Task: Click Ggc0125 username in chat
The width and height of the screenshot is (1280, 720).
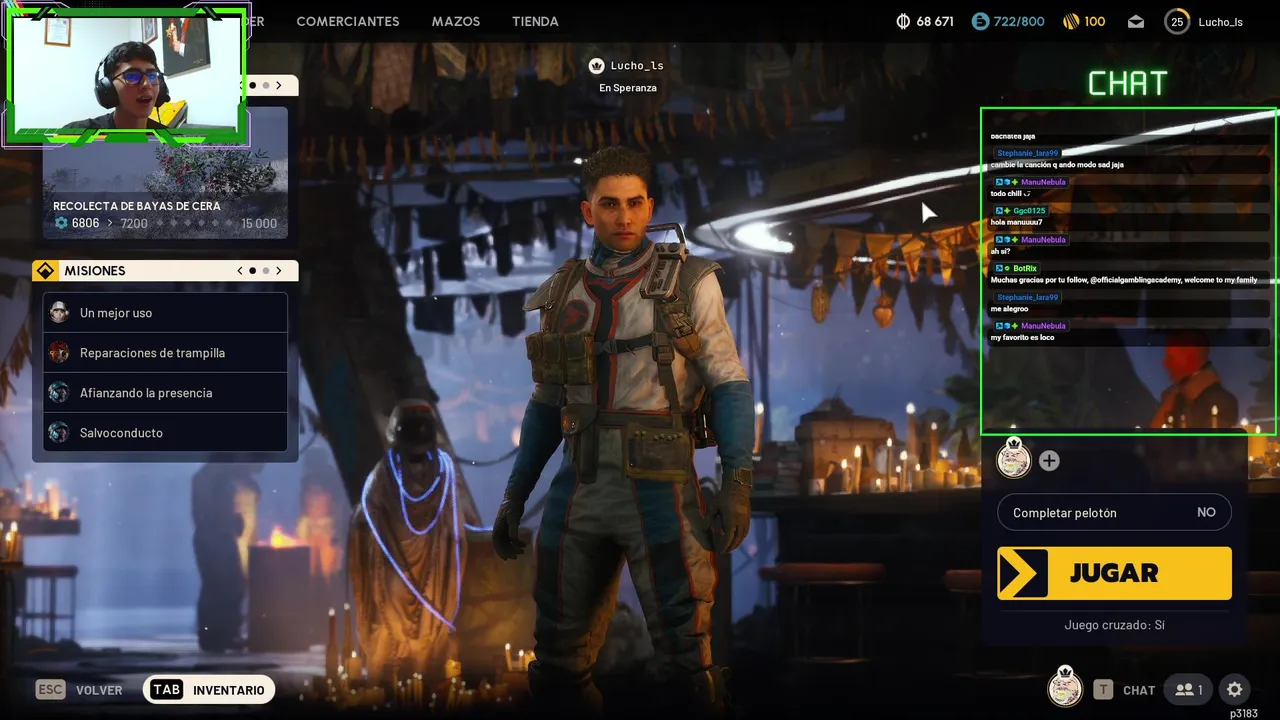Action: [1029, 211]
